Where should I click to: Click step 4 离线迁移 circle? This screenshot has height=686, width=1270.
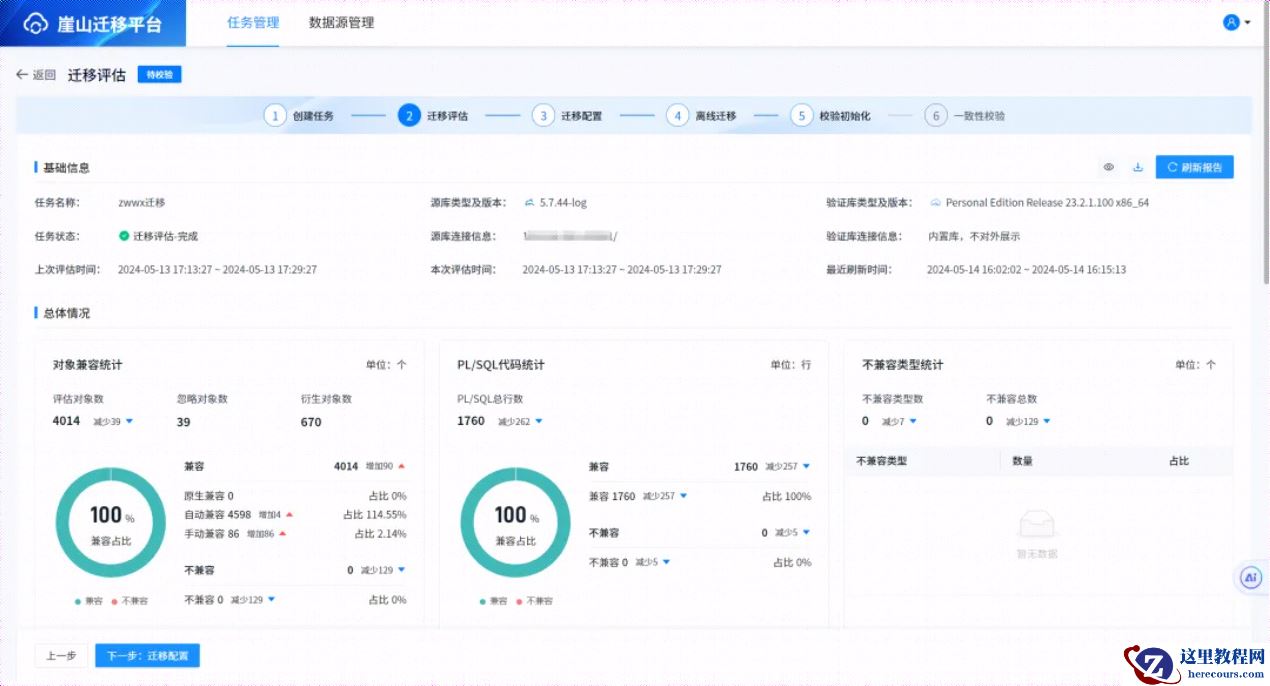pos(678,116)
